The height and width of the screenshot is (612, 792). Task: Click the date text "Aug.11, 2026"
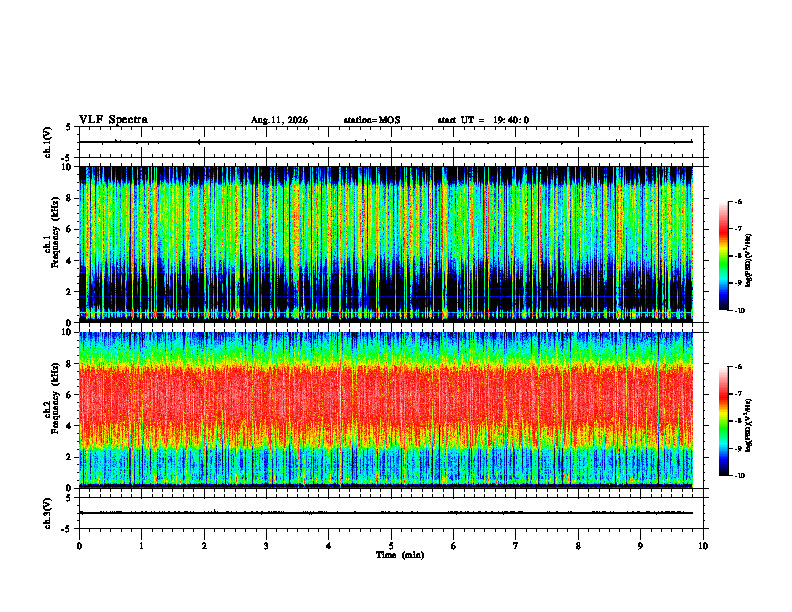(279, 120)
